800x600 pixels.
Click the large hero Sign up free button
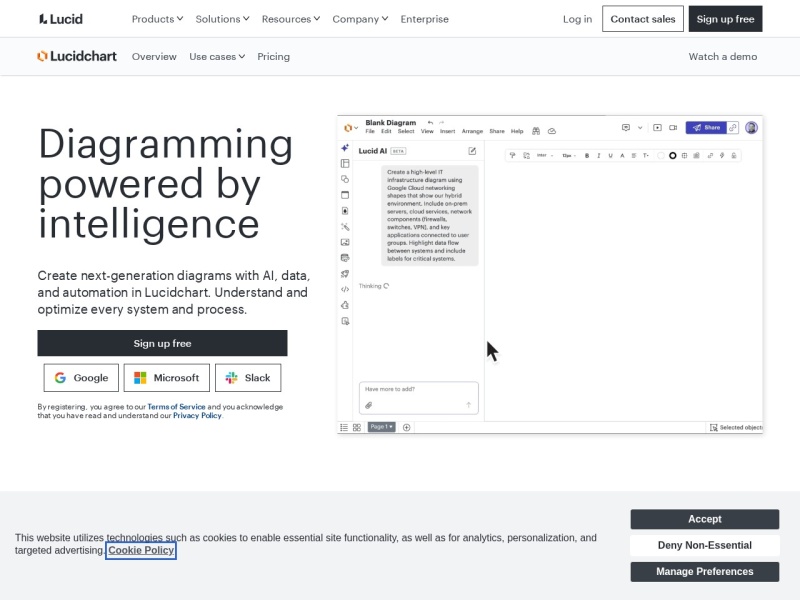(162, 343)
